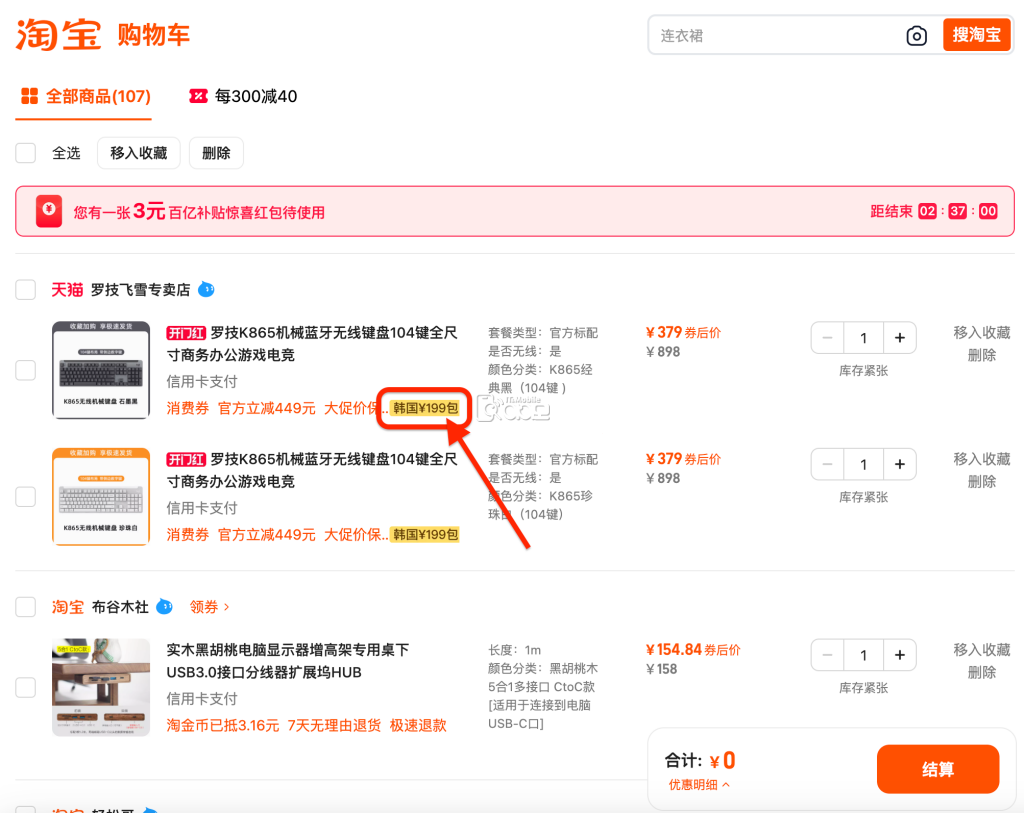The height and width of the screenshot is (813, 1024).
Task: Click quantity field of white K865 keyboard
Action: coord(863,464)
